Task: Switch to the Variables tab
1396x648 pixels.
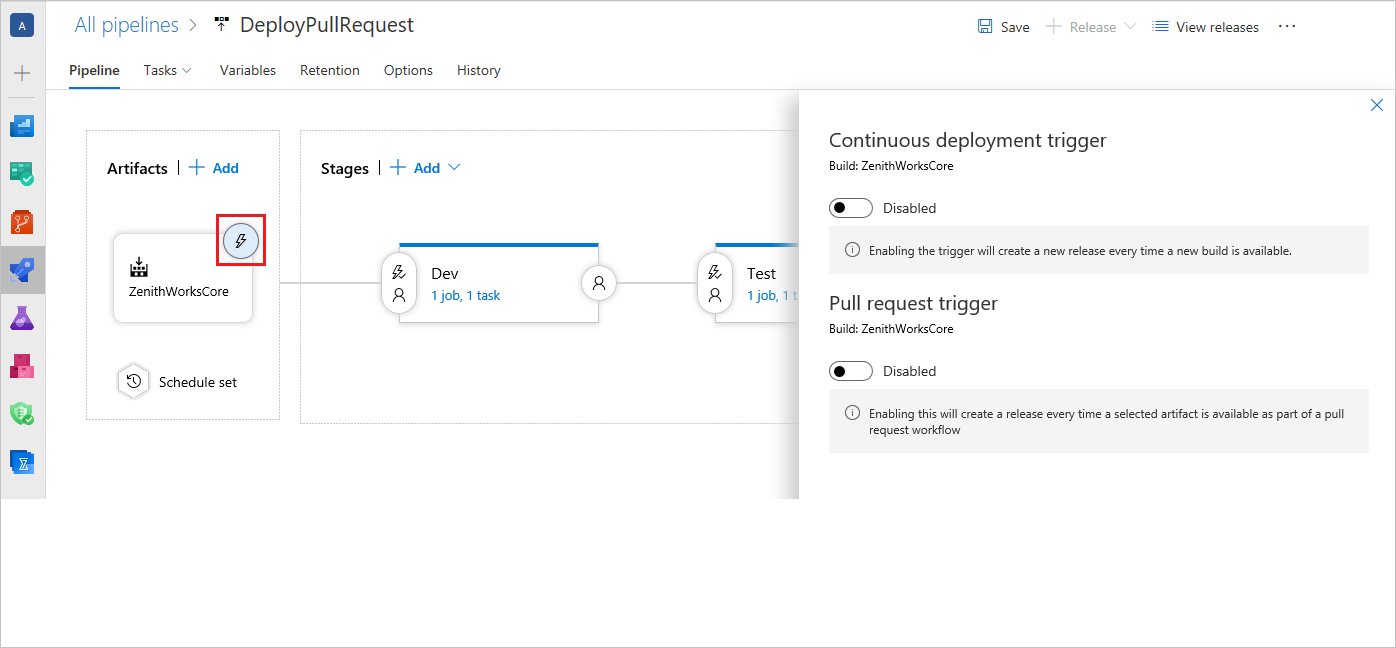Action: coord(248,70)
